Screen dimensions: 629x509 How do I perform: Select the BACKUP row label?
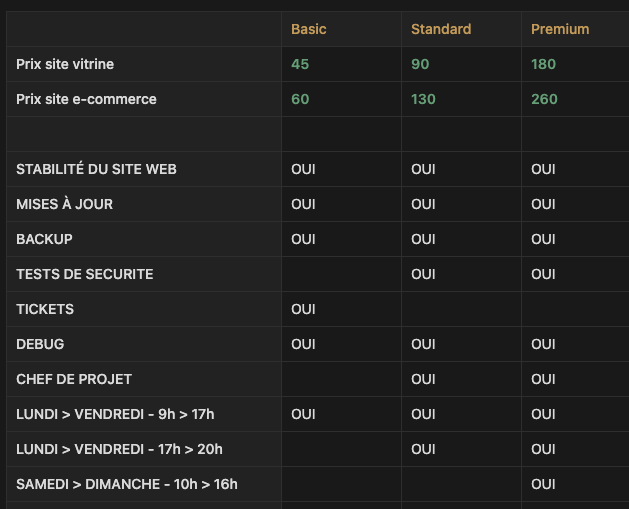coord(44,239)
